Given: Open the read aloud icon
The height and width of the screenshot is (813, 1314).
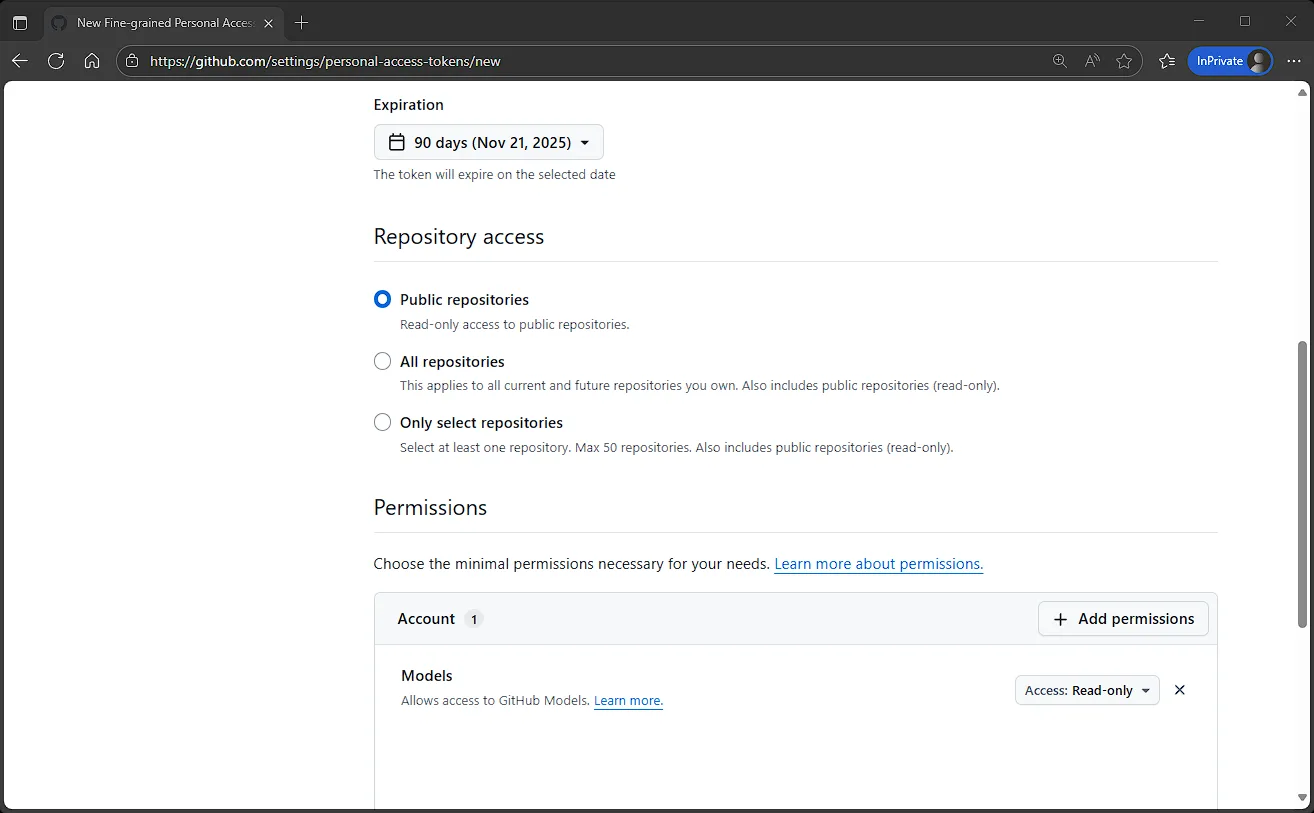Looking at the screenshot, I should [x=1092, y=61].
